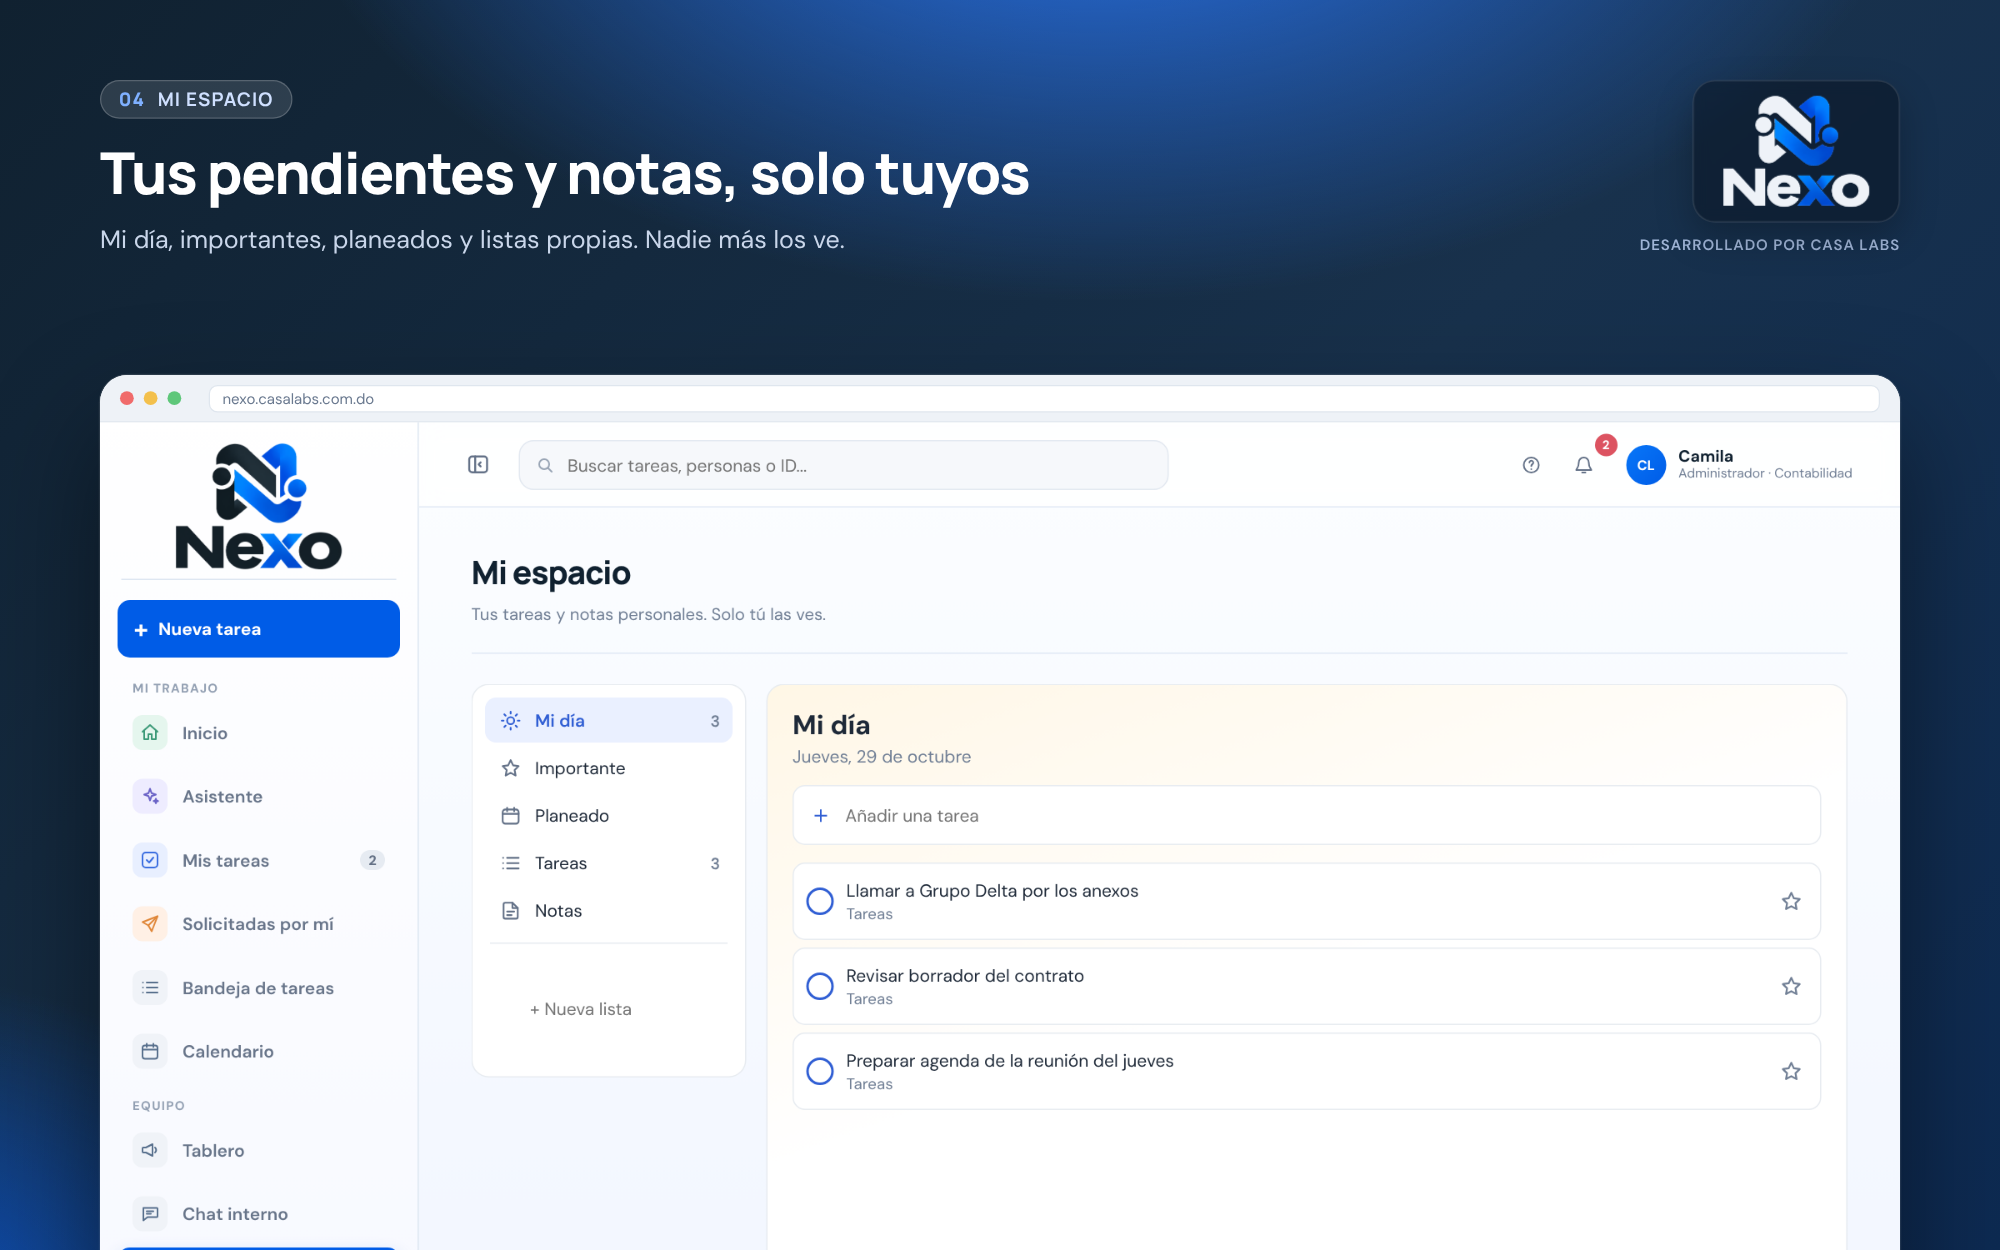Open the help question mark icon
The width and height of the screenshot is (2000, 1250).
pyautogui.click(x=1531, y=465)
